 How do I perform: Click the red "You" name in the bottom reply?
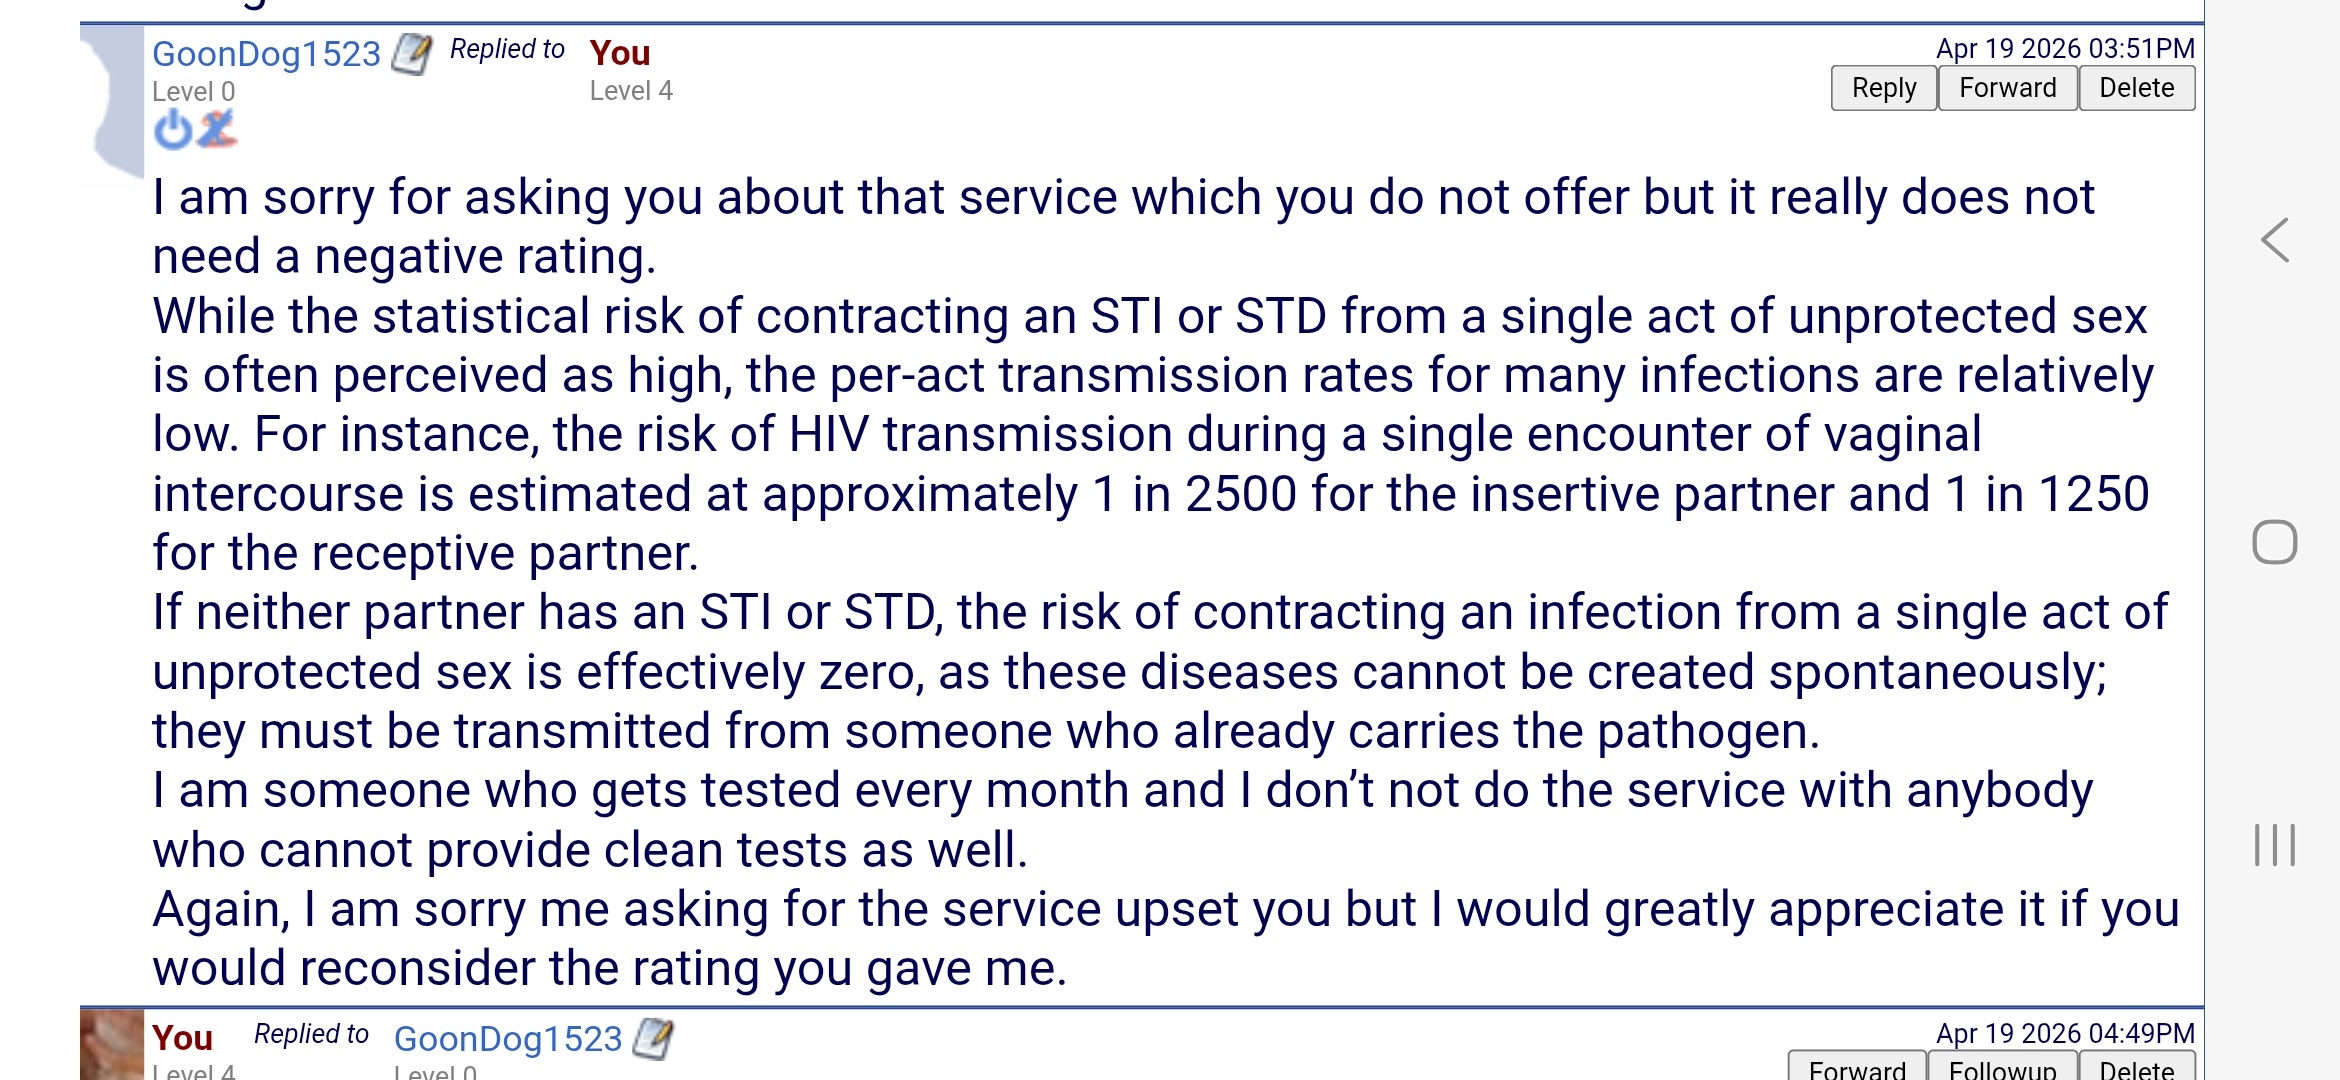(x=182, y=1038)
